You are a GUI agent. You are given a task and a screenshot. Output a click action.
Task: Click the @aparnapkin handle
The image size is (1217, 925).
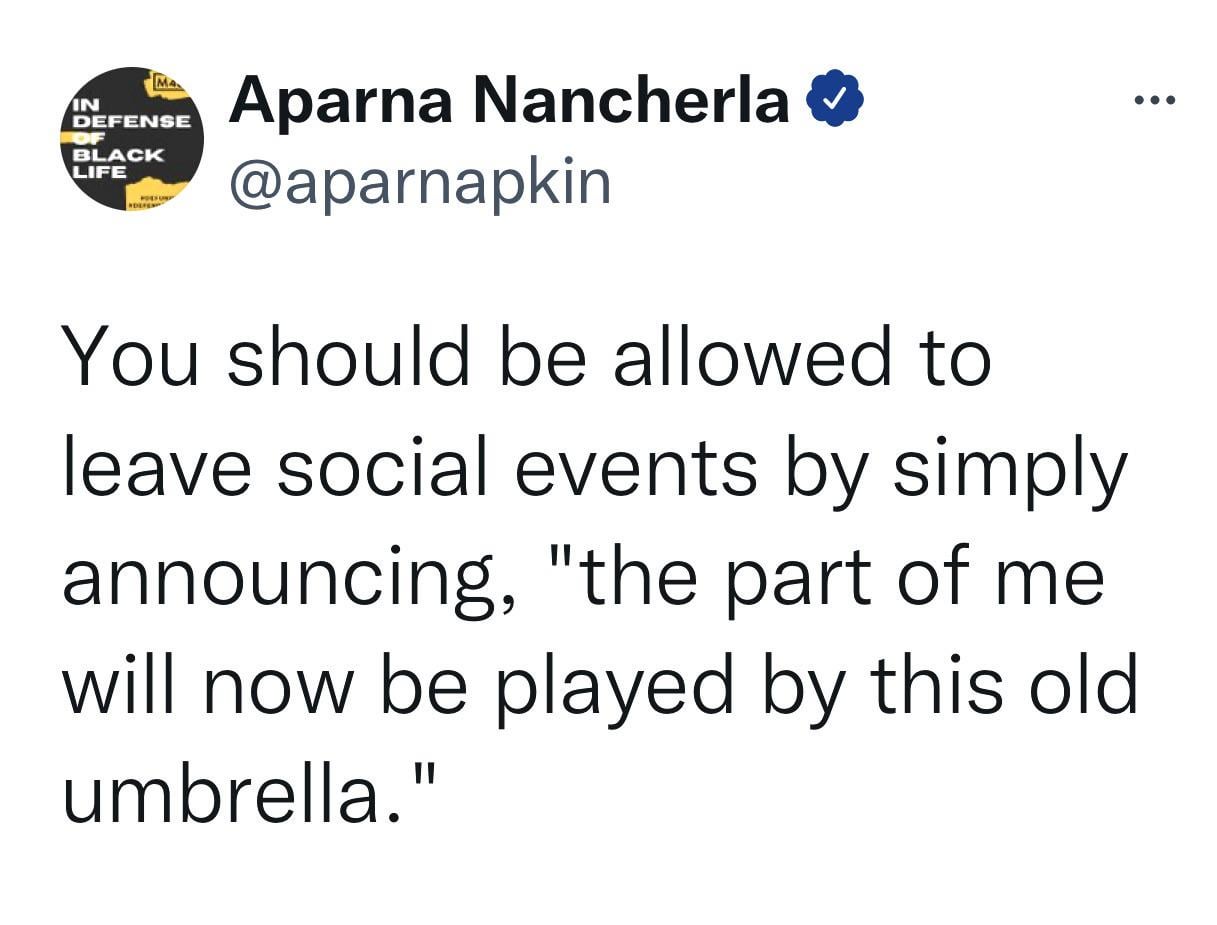coord(420,182)
